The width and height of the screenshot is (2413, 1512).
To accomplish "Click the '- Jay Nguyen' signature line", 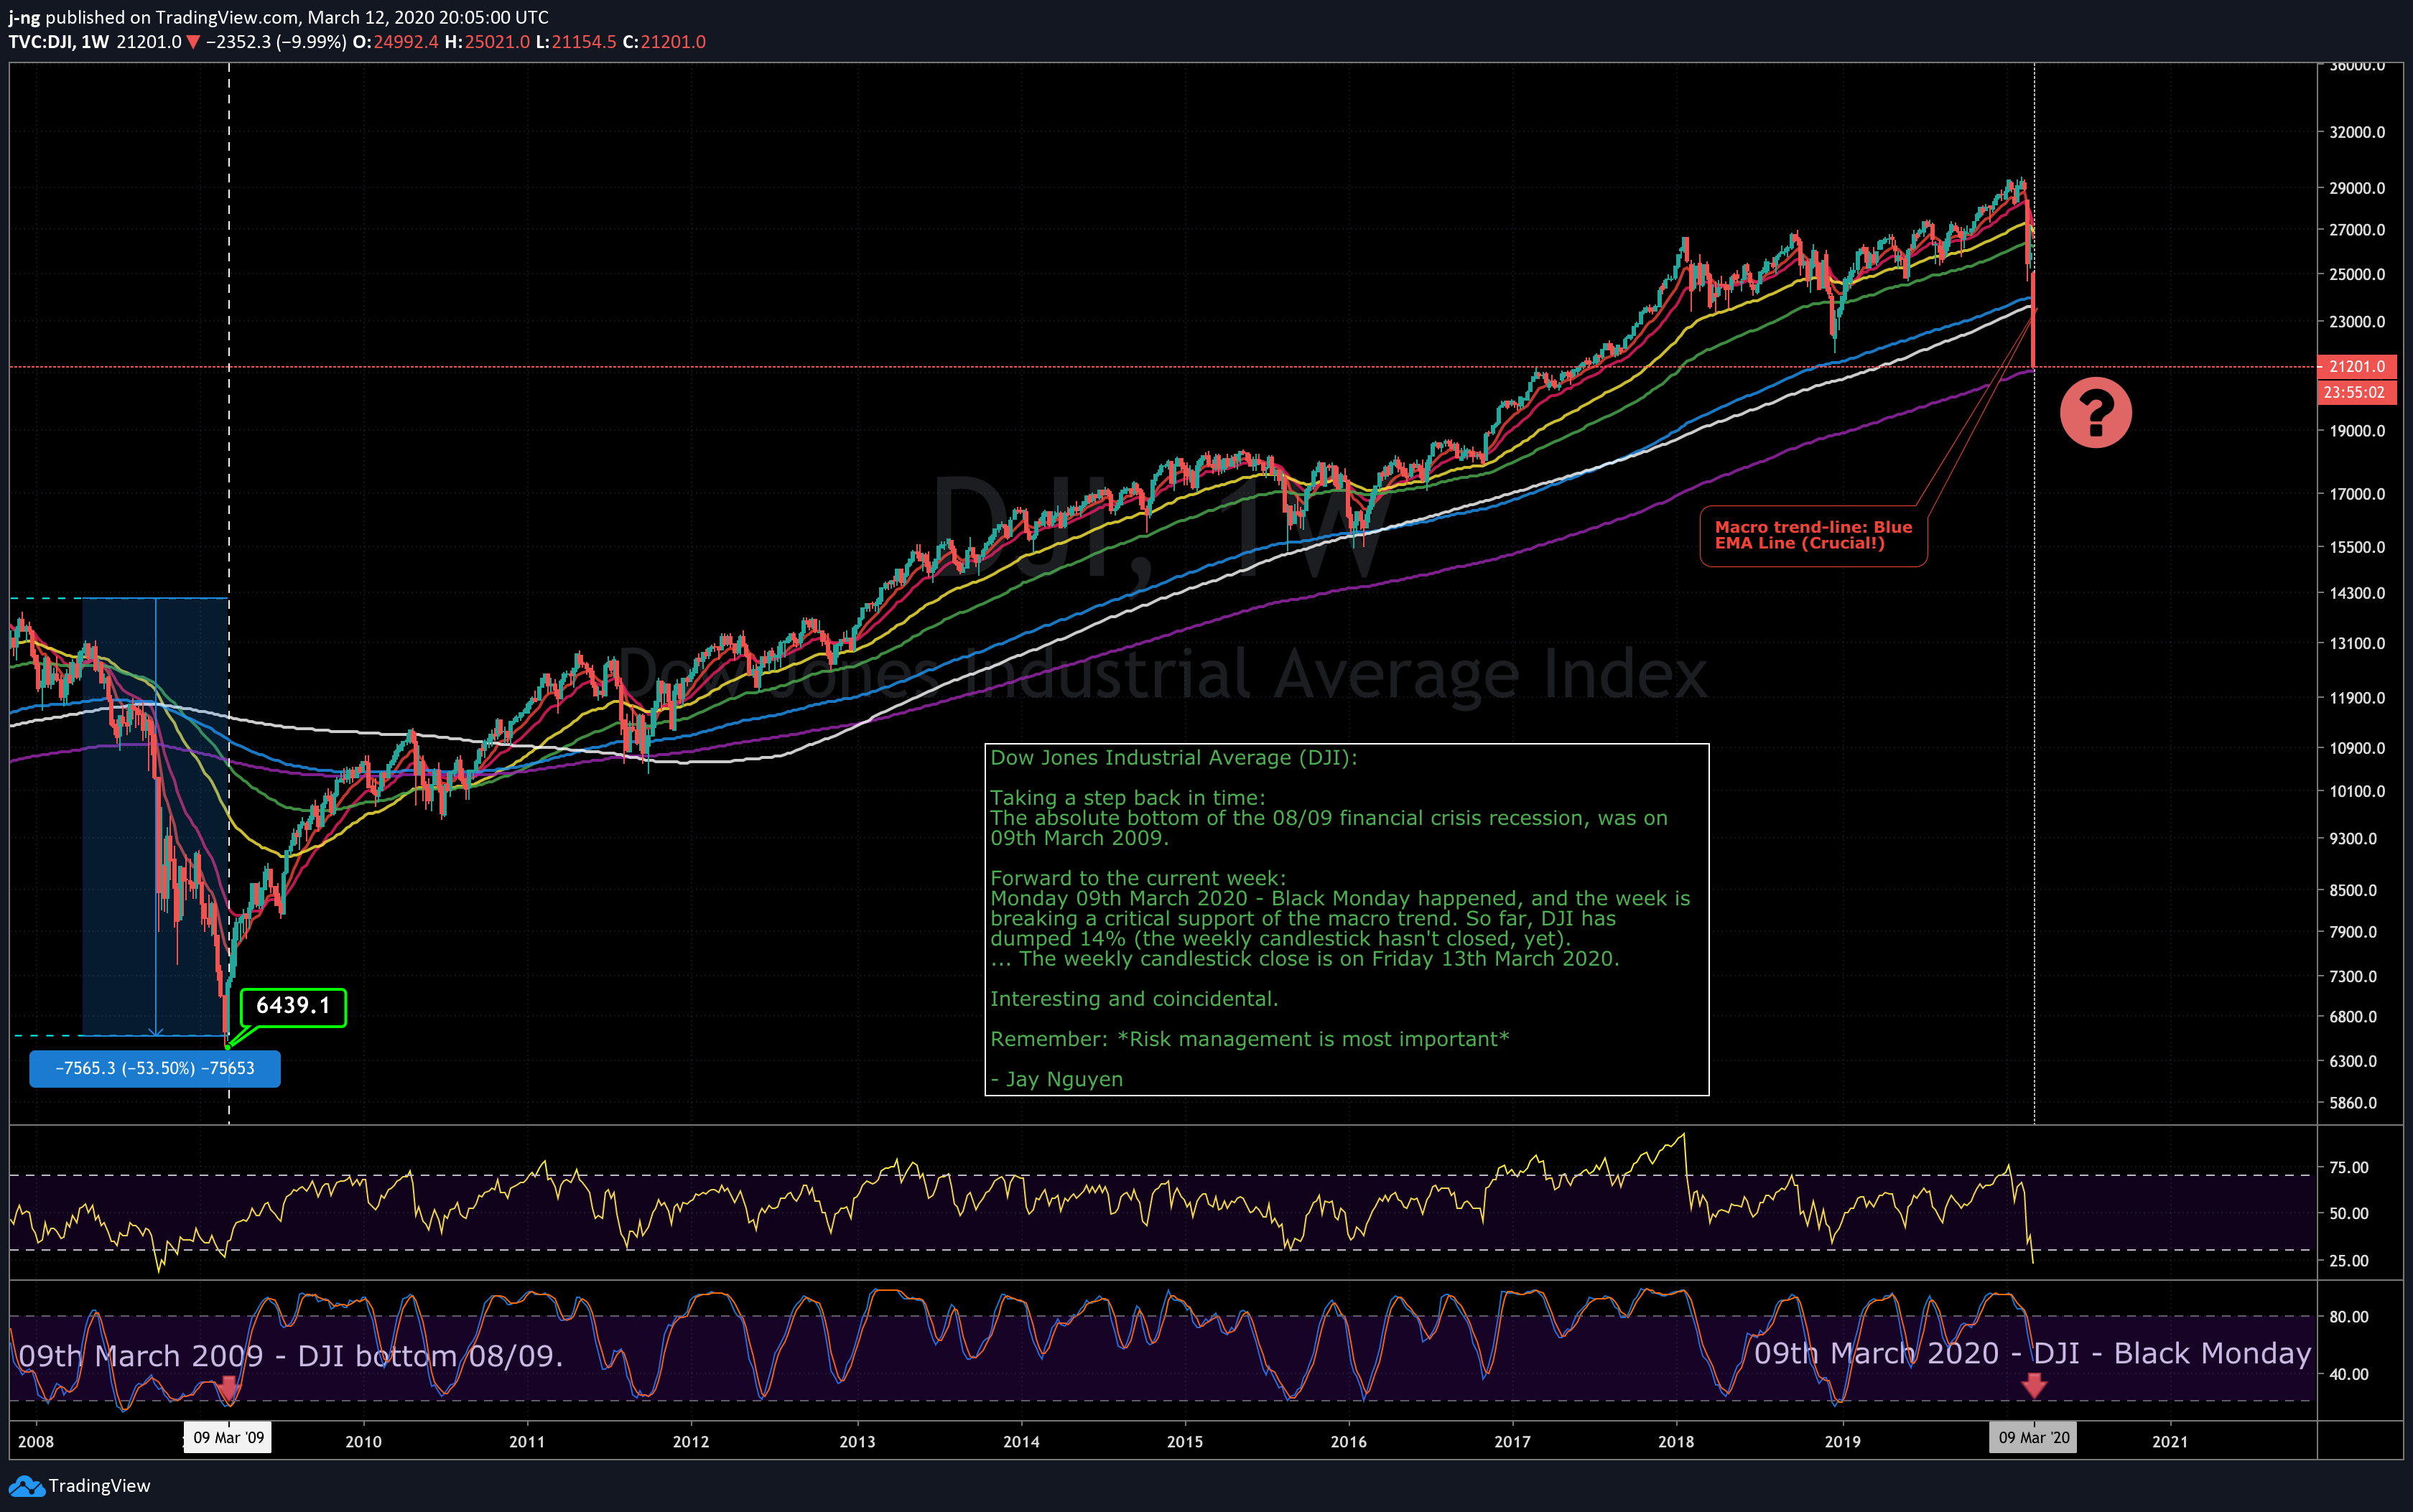I will click(1056, 1079).
